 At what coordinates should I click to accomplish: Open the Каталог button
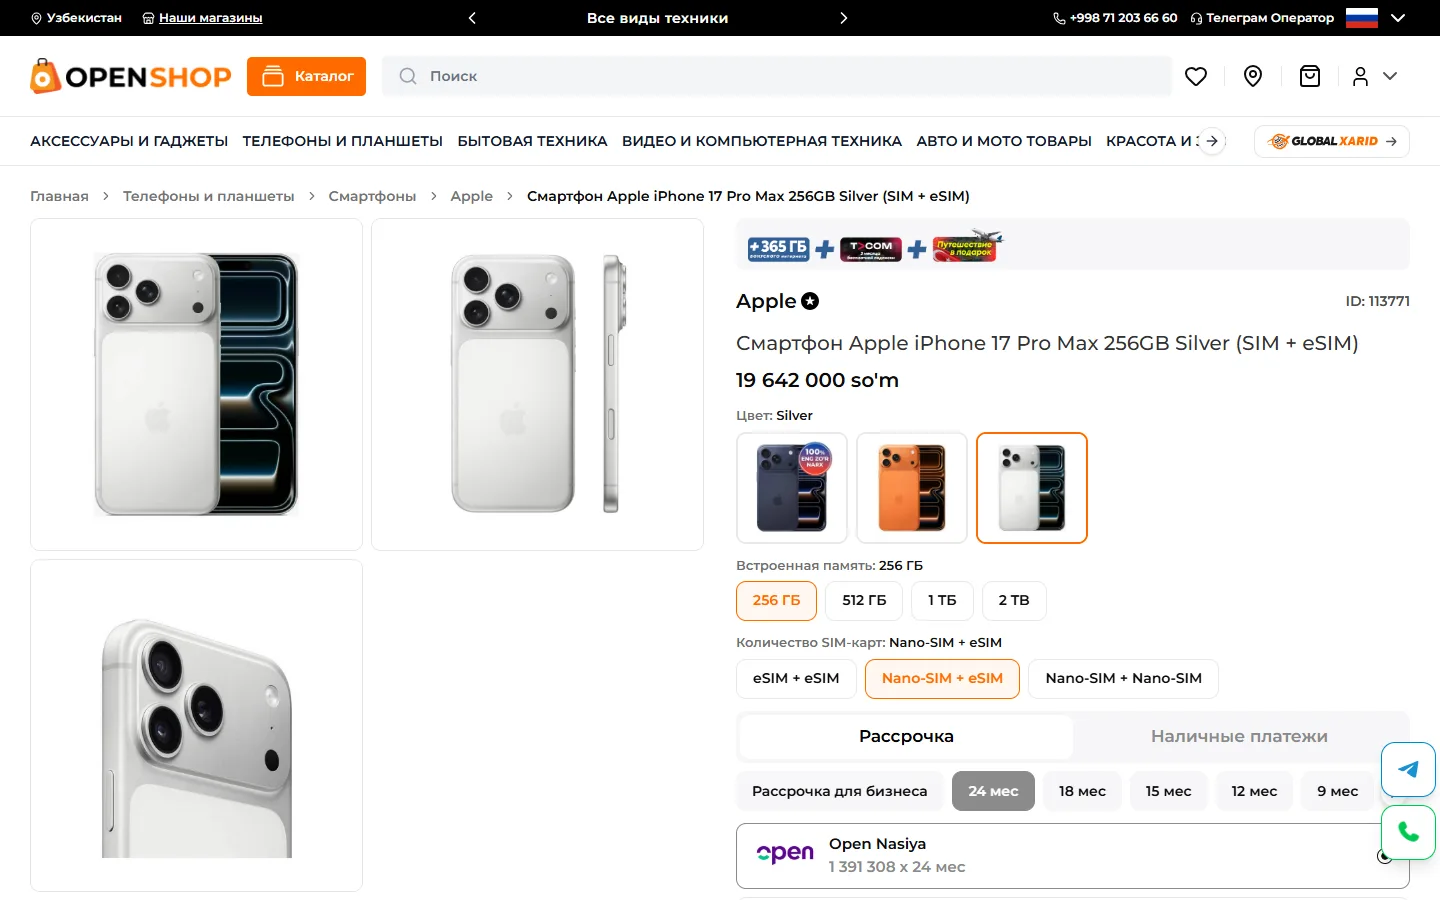(x=306, y=76)
